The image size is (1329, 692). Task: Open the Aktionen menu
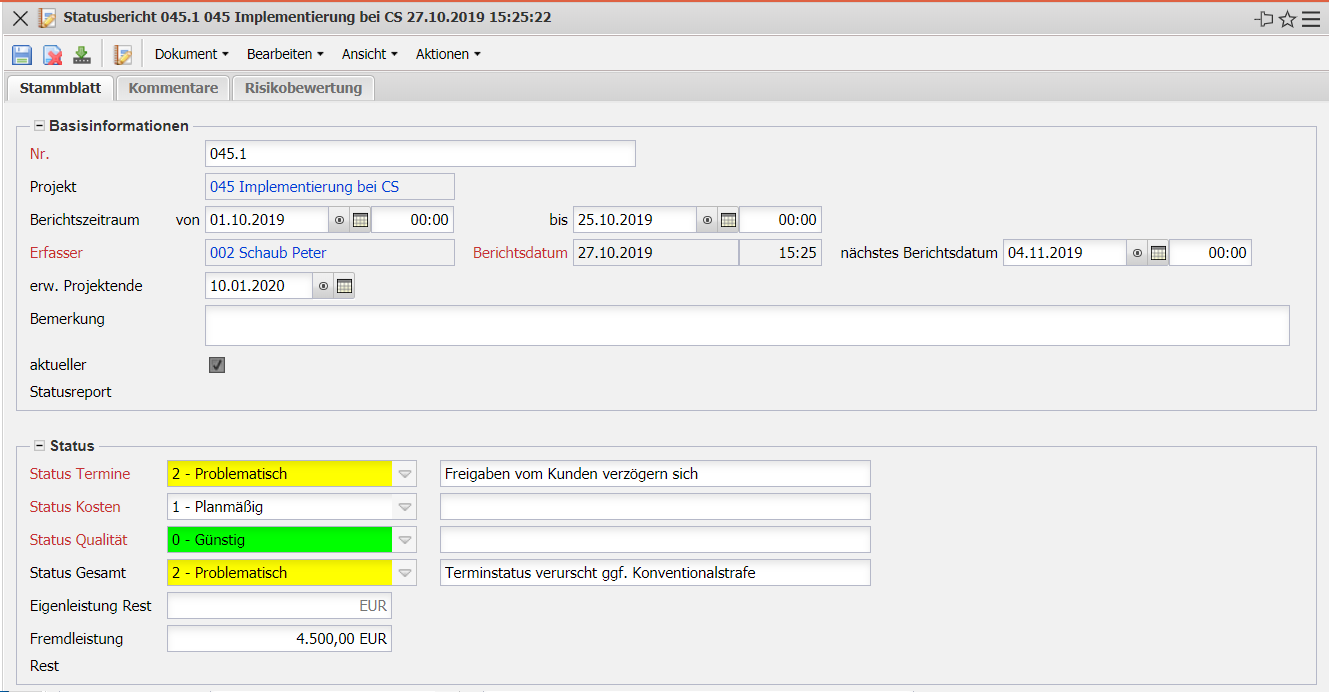click(x=448, y=54)
